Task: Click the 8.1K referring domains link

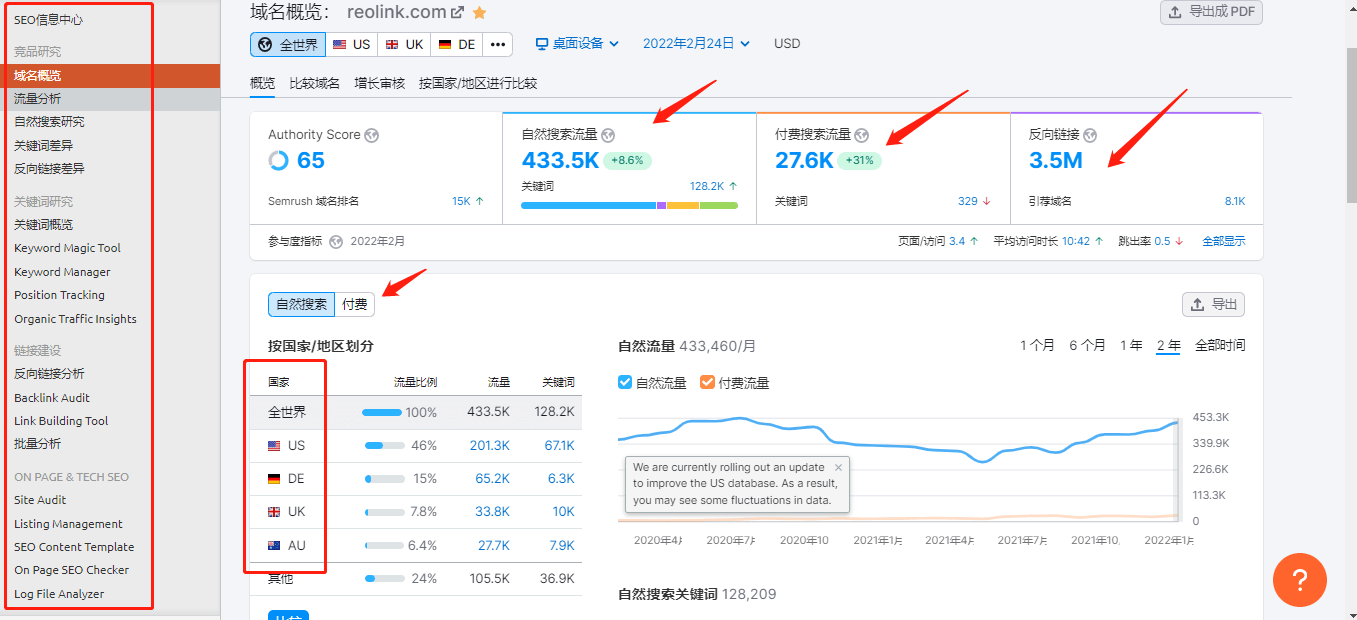Action: pos(1235,201)
